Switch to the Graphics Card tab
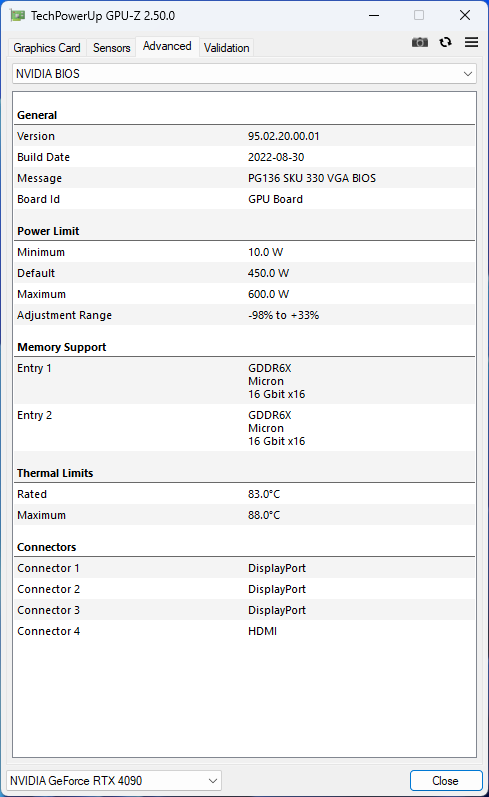The image size is (489, 797). click(47, 48)
